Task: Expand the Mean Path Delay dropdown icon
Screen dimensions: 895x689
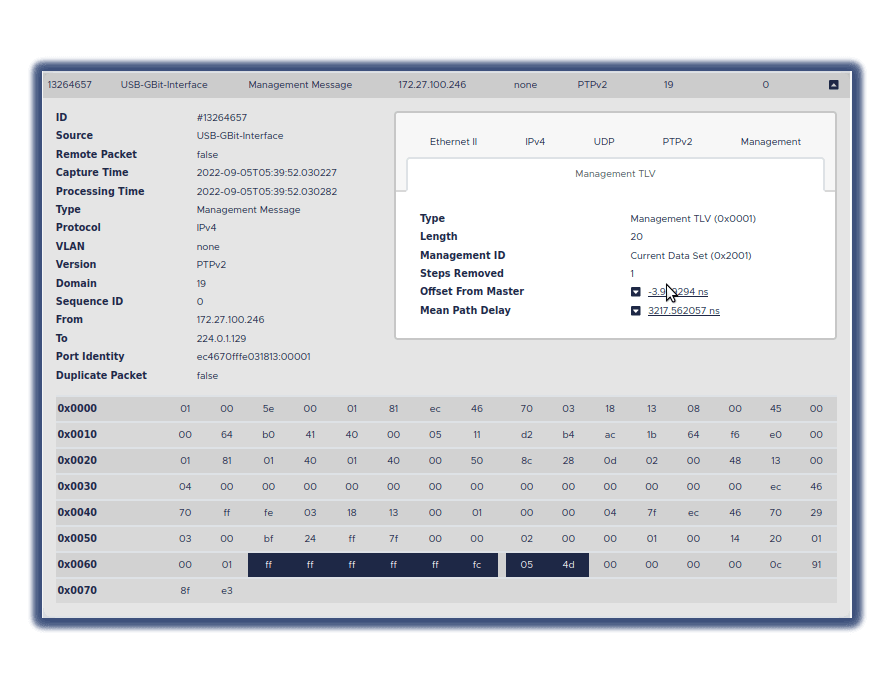Action: coord(635,311)
